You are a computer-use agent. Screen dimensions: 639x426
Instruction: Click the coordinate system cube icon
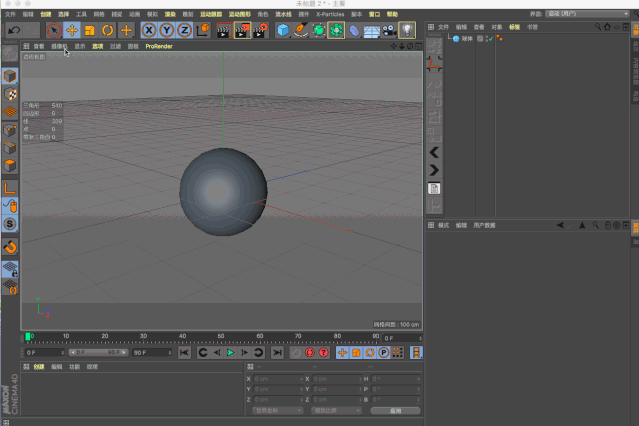[203, 30]
